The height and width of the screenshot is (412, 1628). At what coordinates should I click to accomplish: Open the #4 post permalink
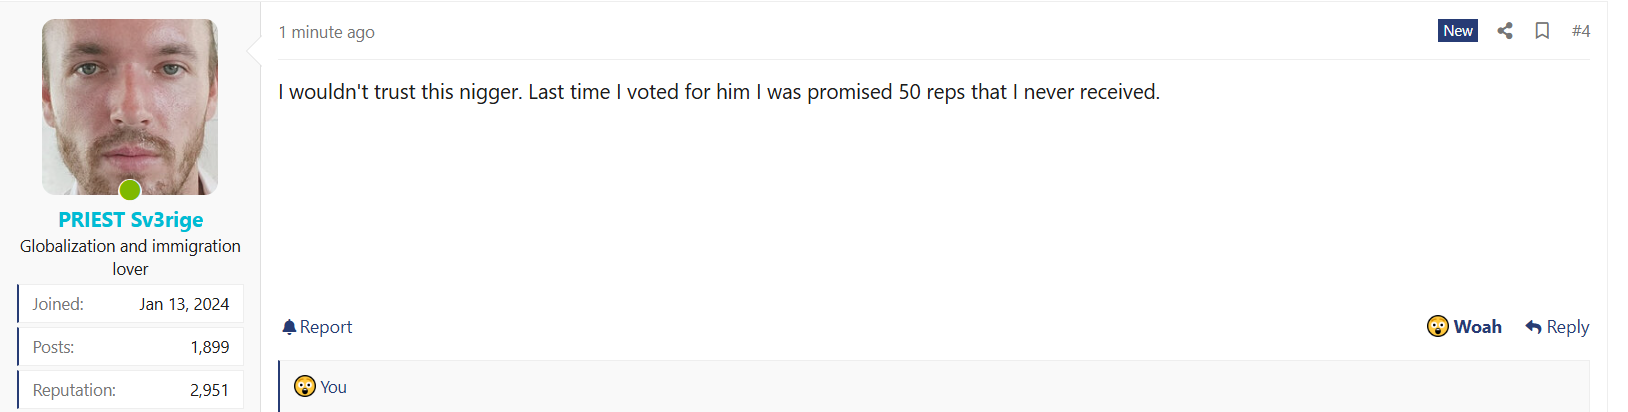[1580, 31]
